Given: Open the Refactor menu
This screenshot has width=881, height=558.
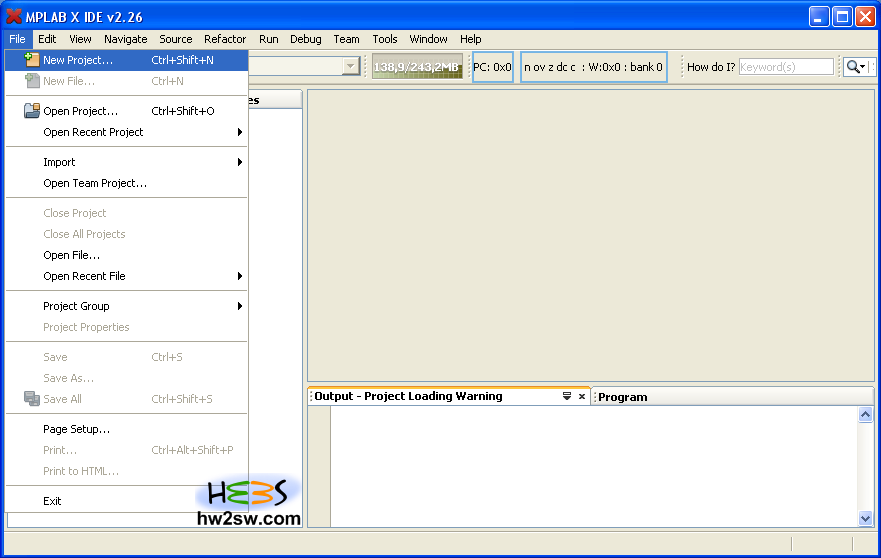Looking at the screenshot, I should pyautogui.click(x=225, y=39).
